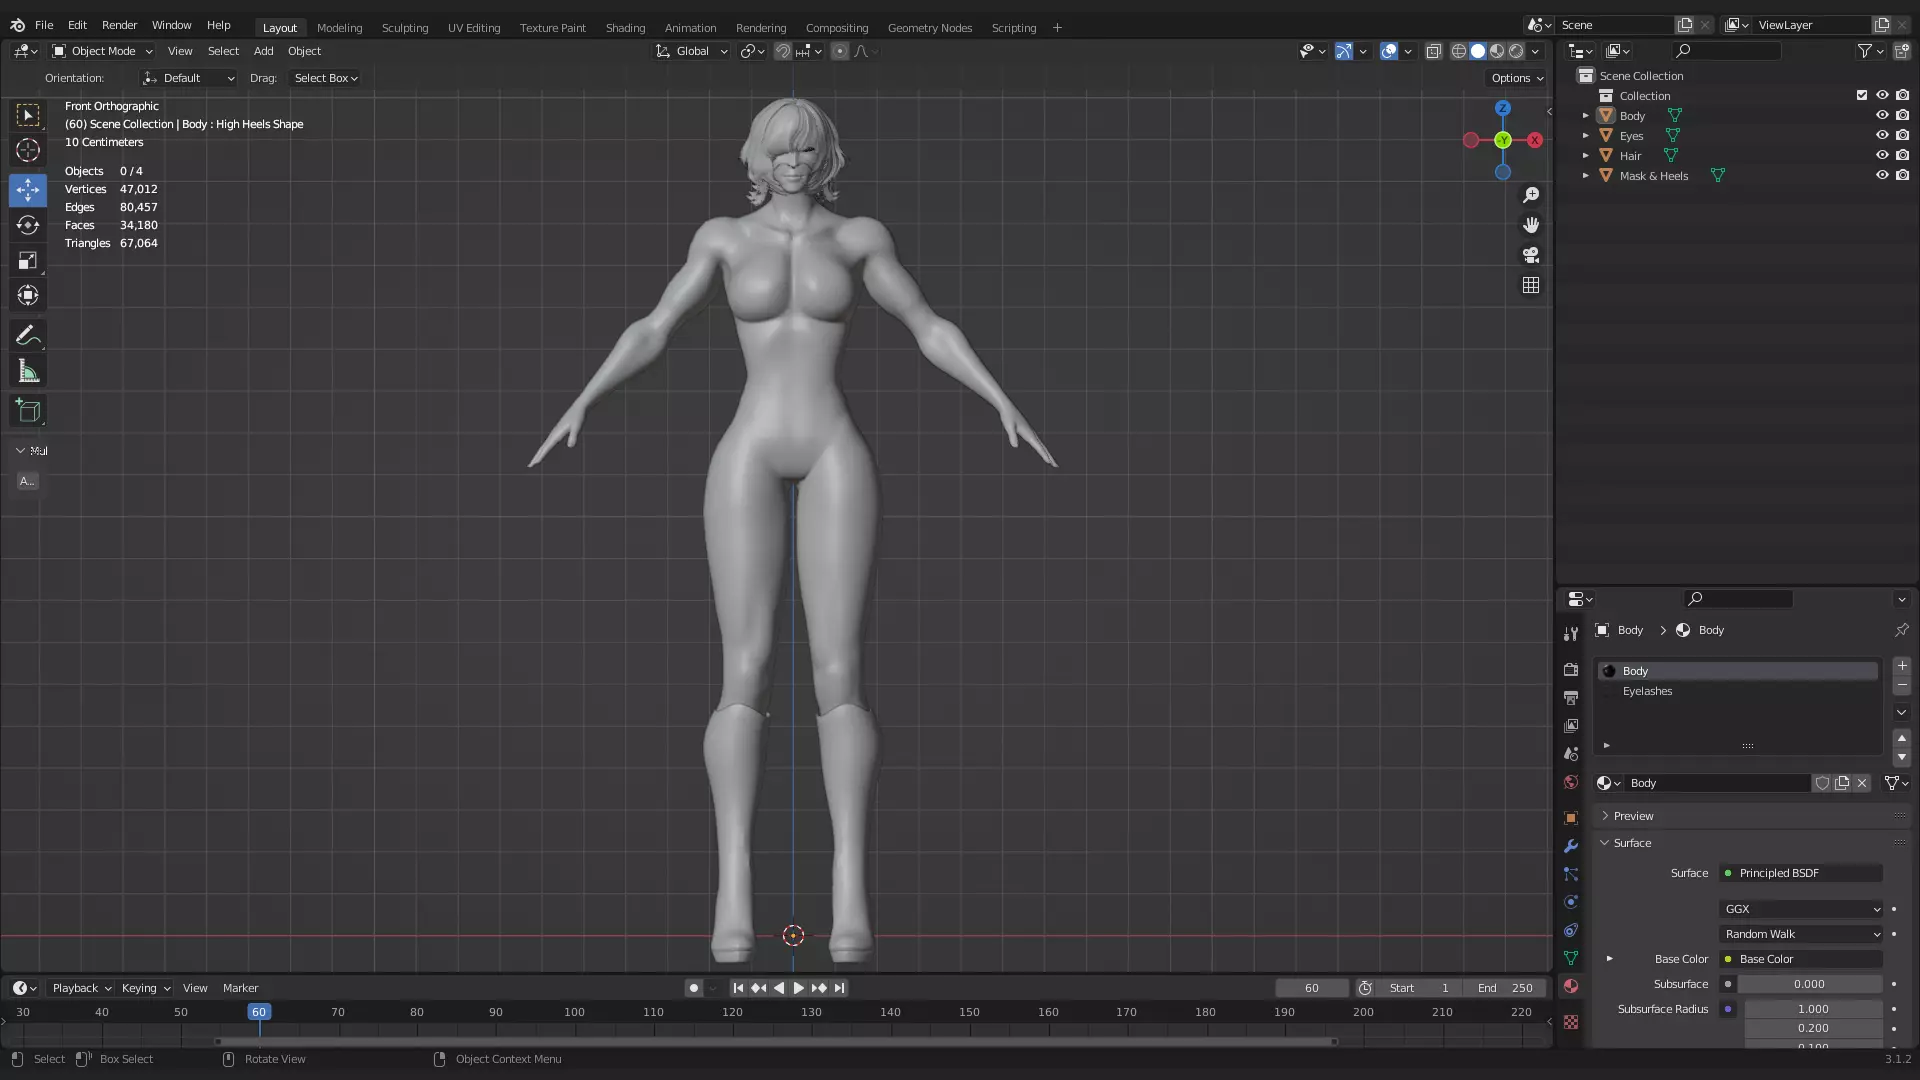Collapse the Surface panel
This screenshot has height=1080, width=1920.
pyautogui.click(x=1631, y=843)
